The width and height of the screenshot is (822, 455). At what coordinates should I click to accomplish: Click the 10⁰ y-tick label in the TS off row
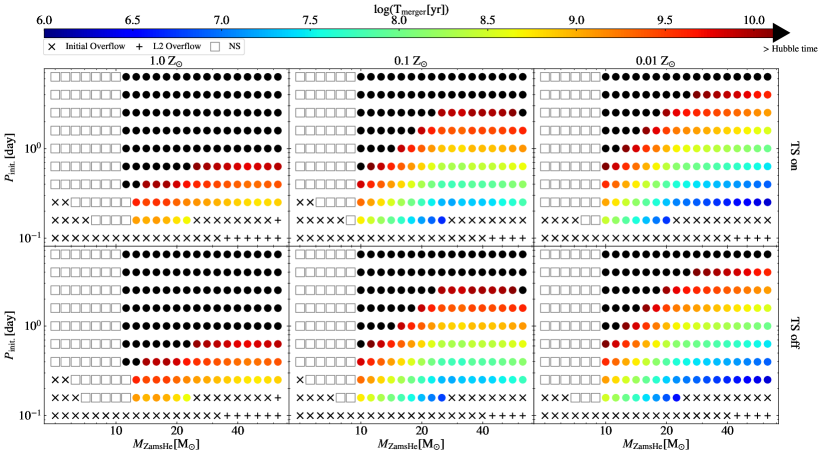pyautogui.click(x=31, y=325)
